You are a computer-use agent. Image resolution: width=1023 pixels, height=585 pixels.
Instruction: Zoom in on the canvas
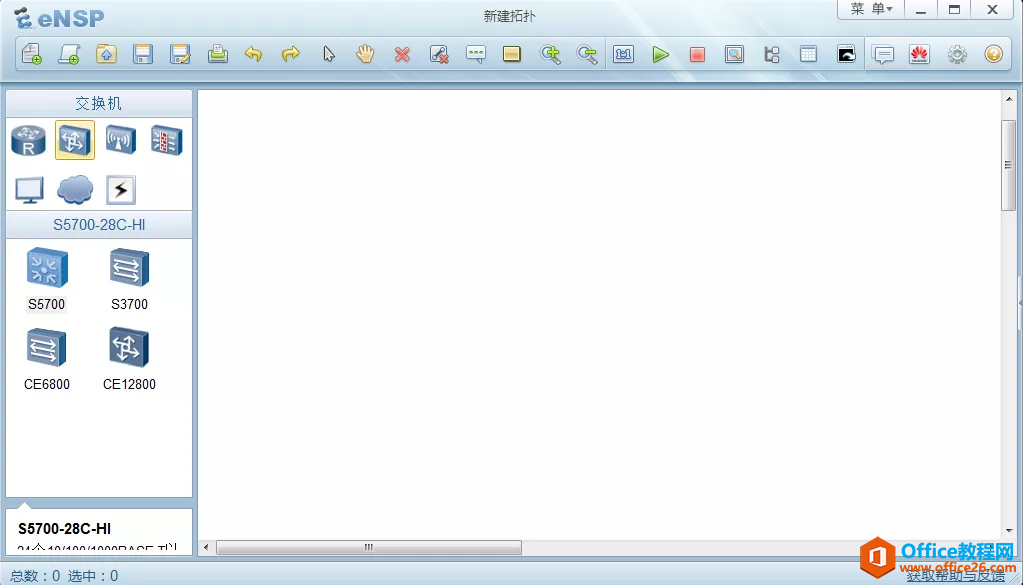[x=550, y=54]
